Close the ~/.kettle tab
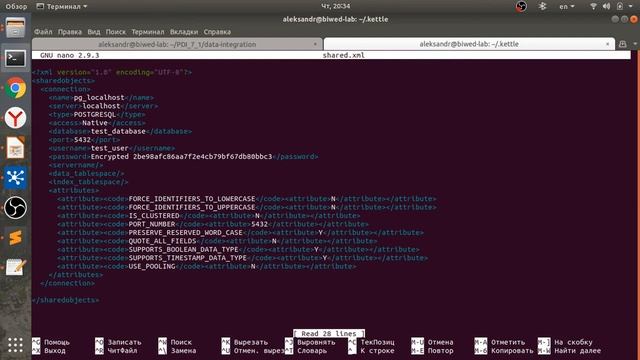The height and width of the screenshot is (360, 640). pos(608,44)
